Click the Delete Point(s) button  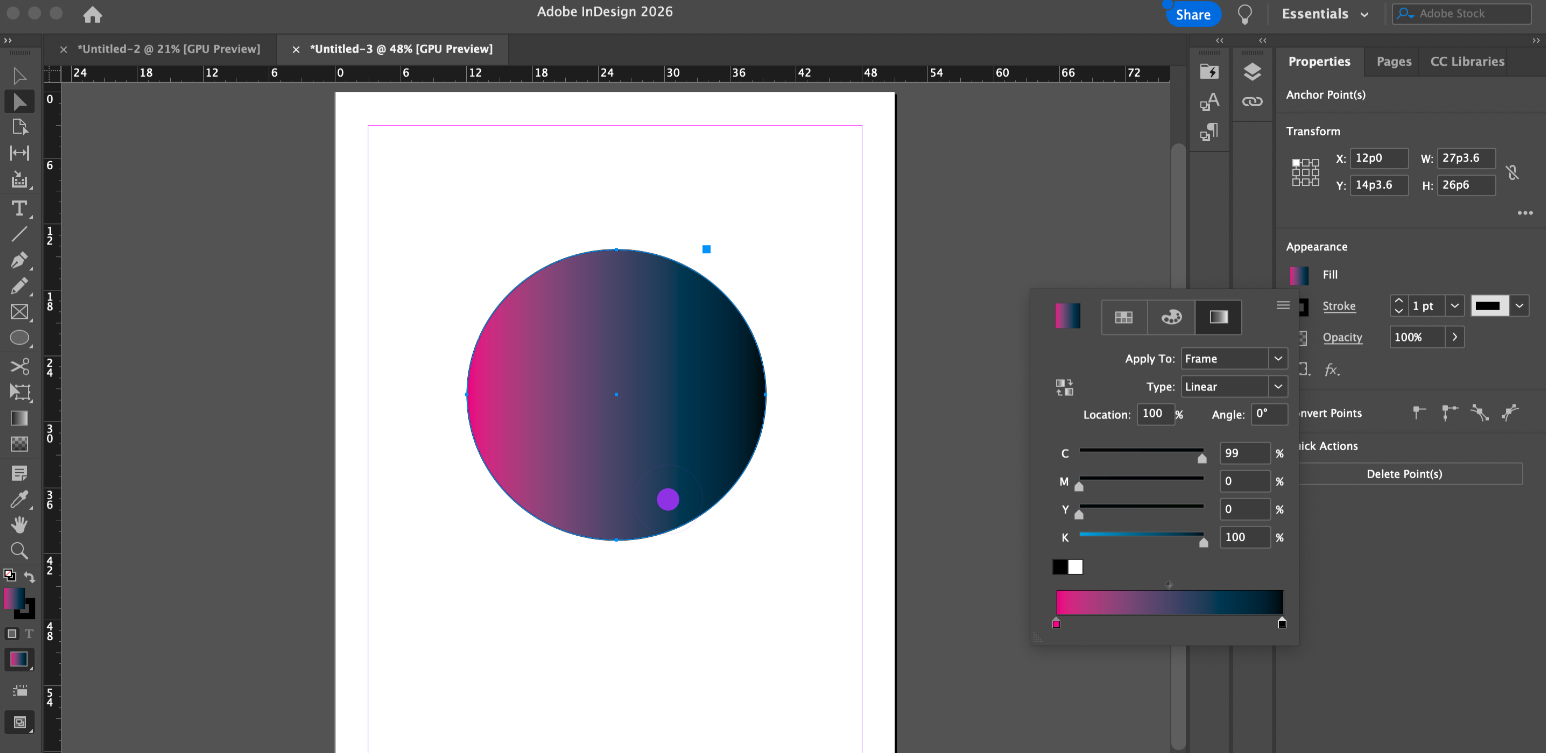pos(1404,474)
